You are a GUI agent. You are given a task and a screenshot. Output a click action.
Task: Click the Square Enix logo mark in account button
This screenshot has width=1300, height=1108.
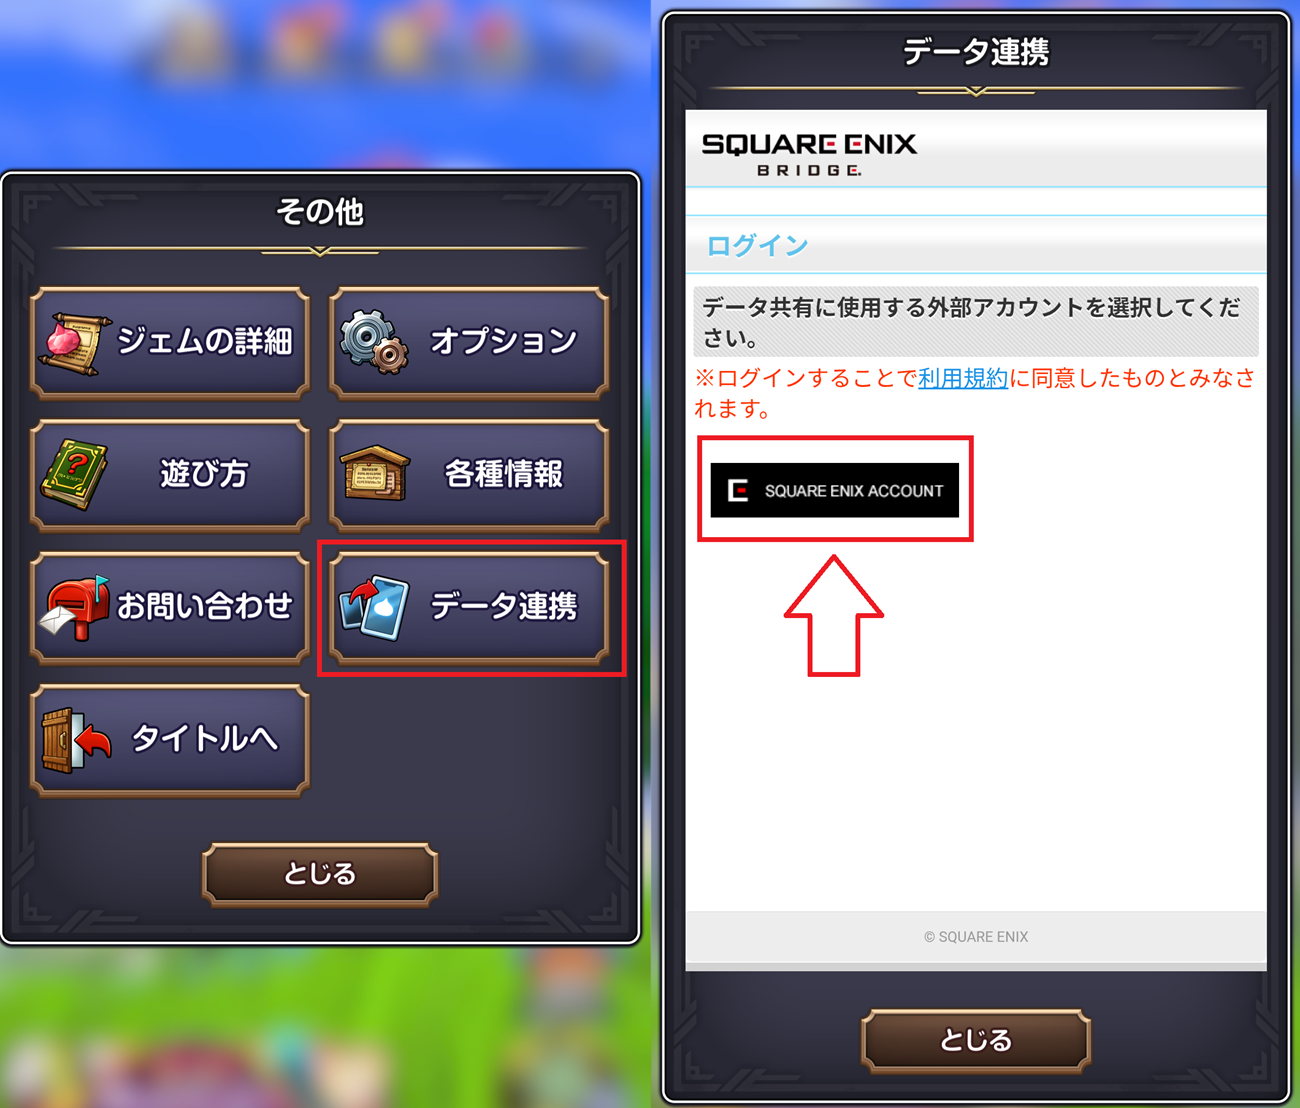(x=738, y=490)
